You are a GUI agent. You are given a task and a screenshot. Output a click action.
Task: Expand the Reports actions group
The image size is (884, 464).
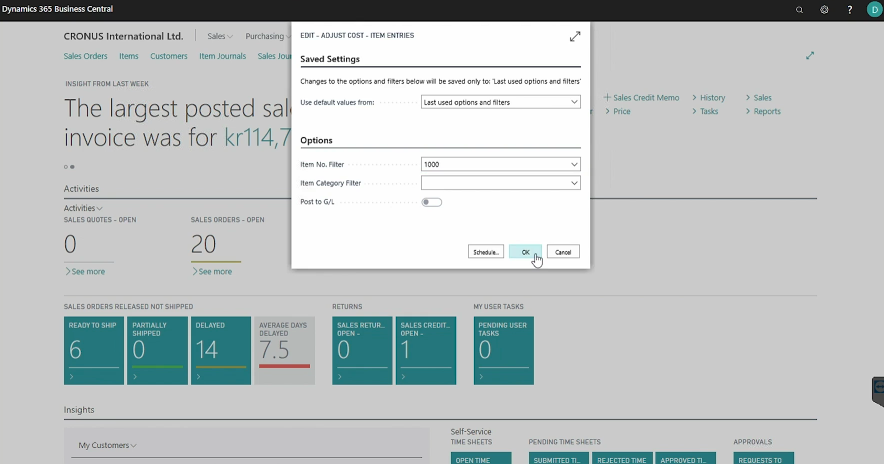[763, 111]
